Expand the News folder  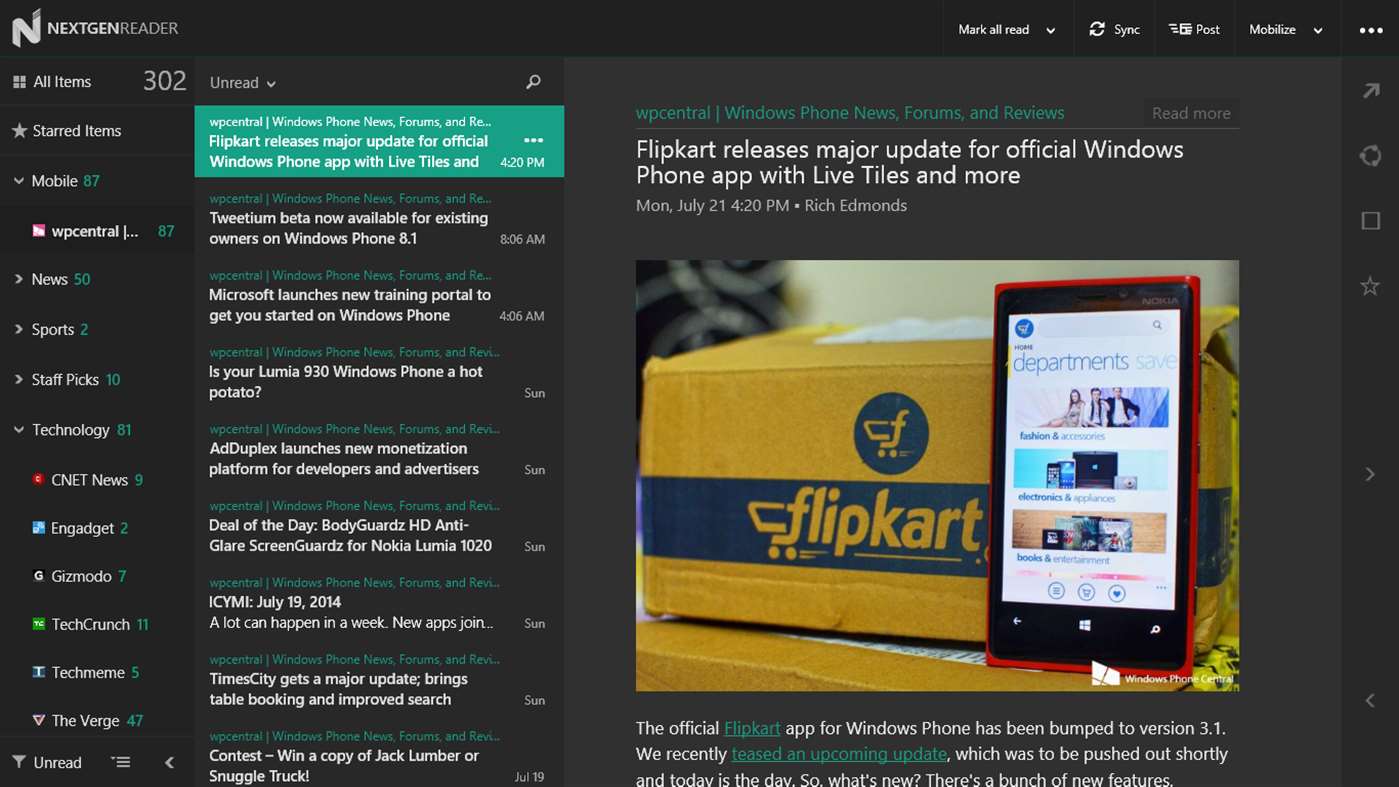(x=18, y=279)
